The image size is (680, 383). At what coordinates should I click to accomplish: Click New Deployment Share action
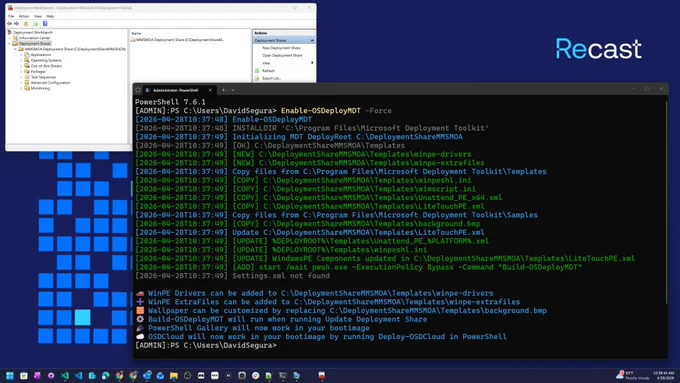281,48
